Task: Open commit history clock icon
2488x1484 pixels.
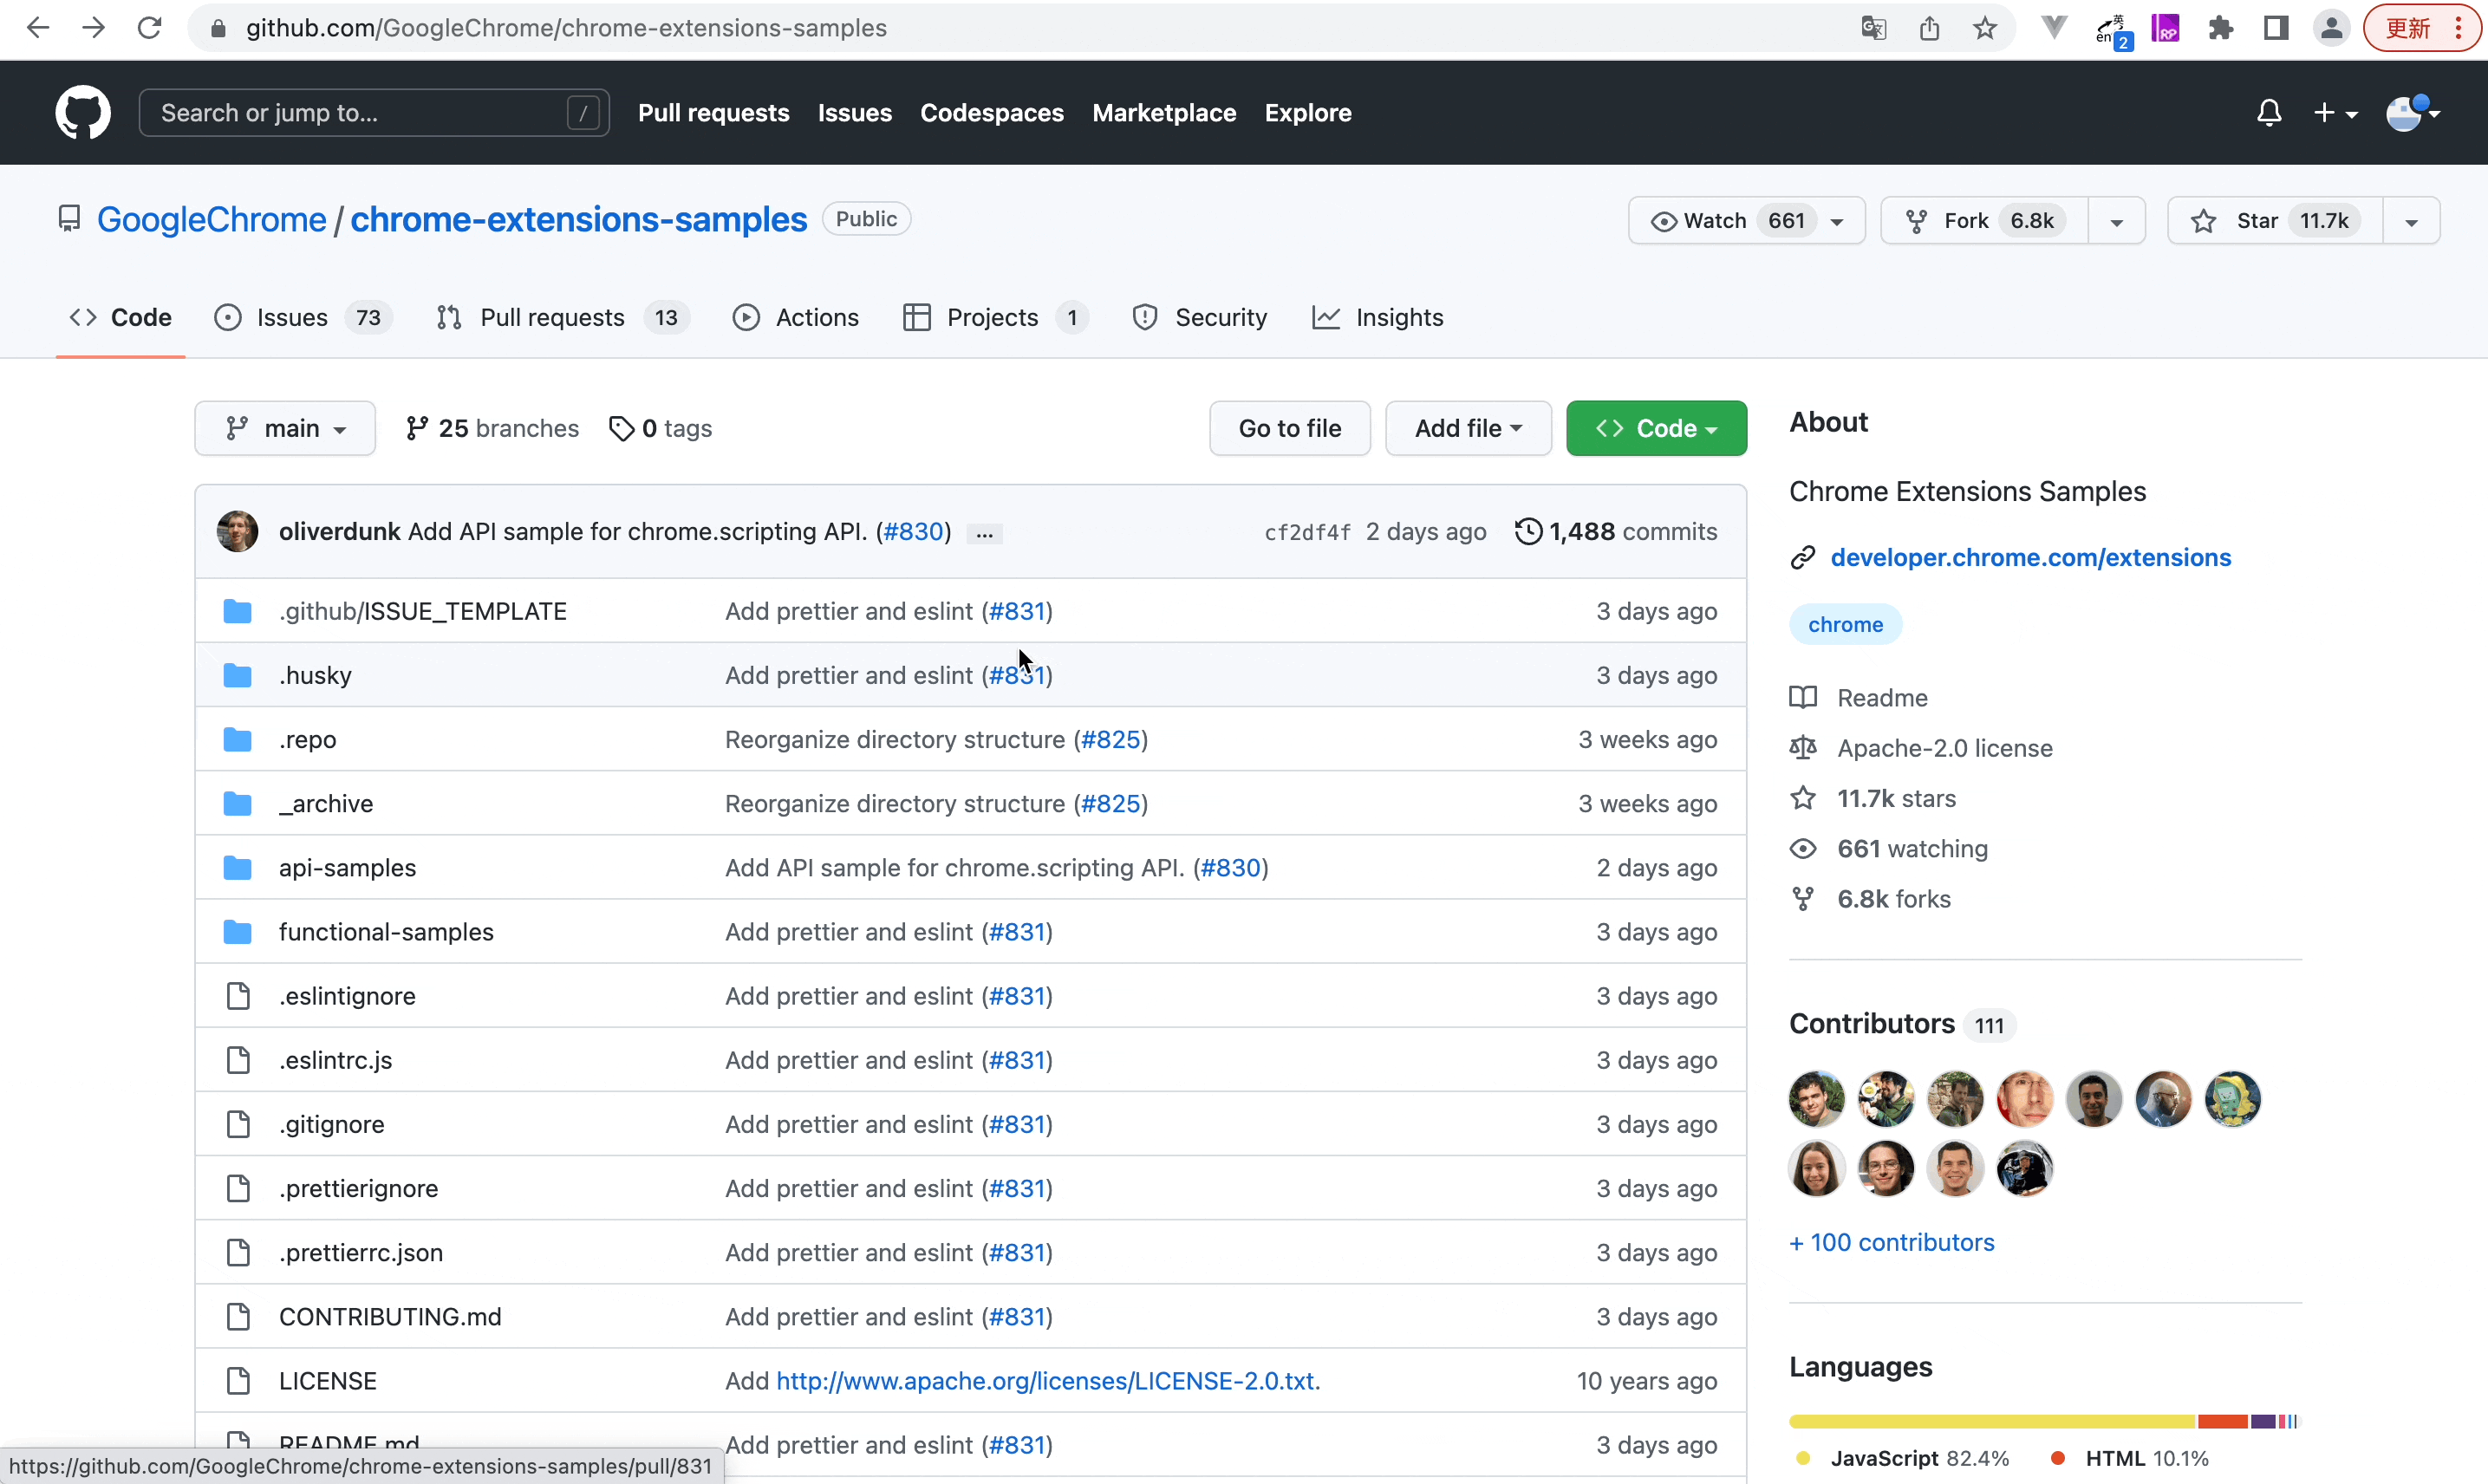Action: [1527, 531]
